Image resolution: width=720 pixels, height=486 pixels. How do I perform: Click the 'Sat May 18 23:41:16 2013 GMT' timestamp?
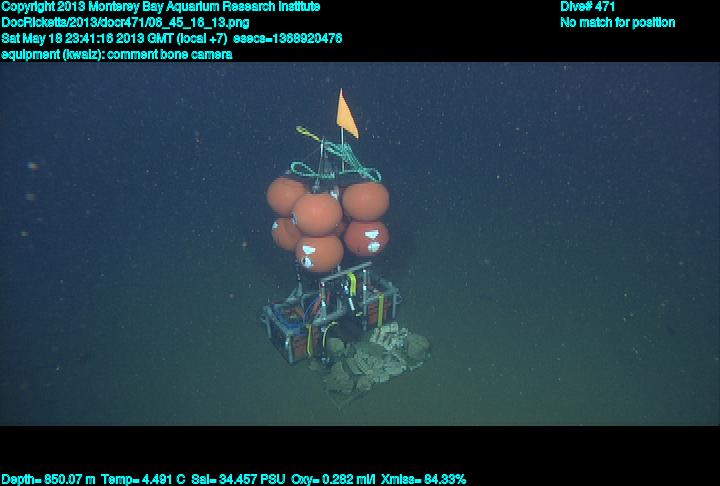pos(87,39)
